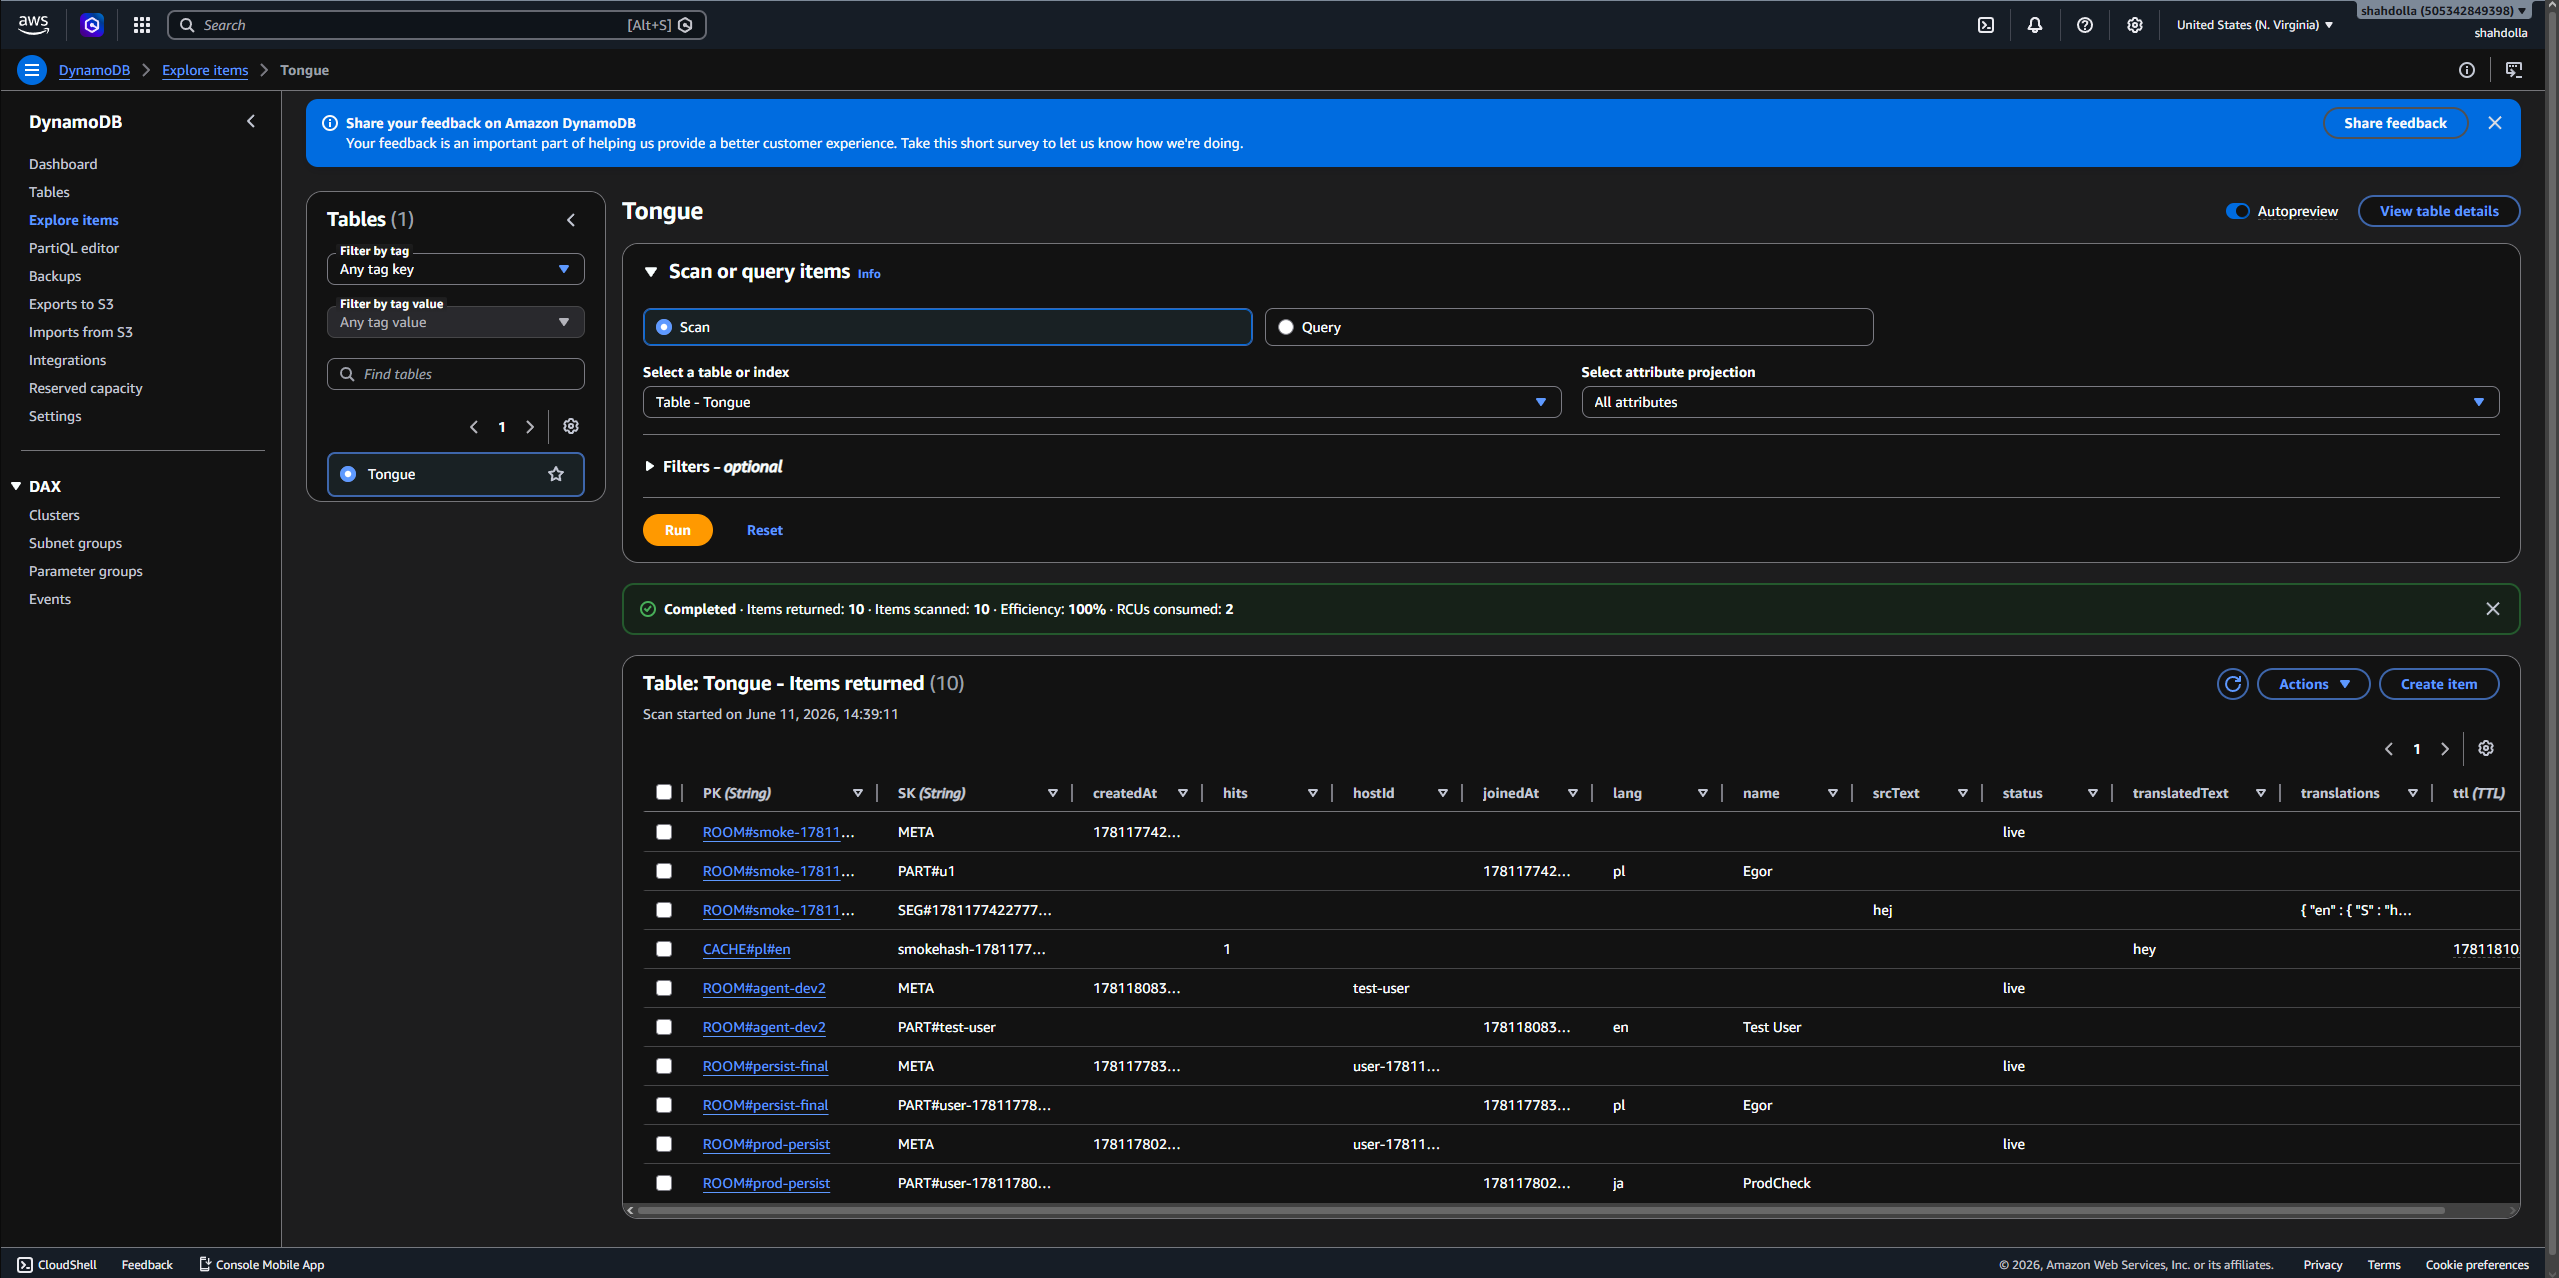Open Tables panel preferences gear
Screen dimensions: 2559x1278
tap(571, 426)
